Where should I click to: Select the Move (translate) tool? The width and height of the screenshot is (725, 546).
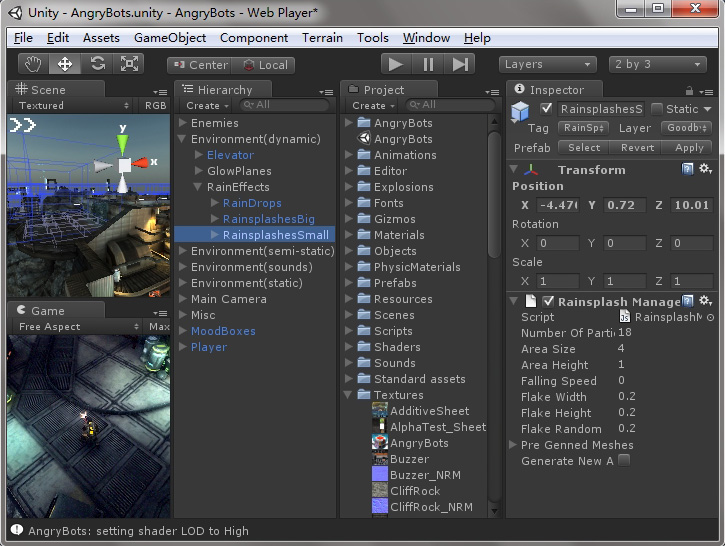(x=65, y=64)
